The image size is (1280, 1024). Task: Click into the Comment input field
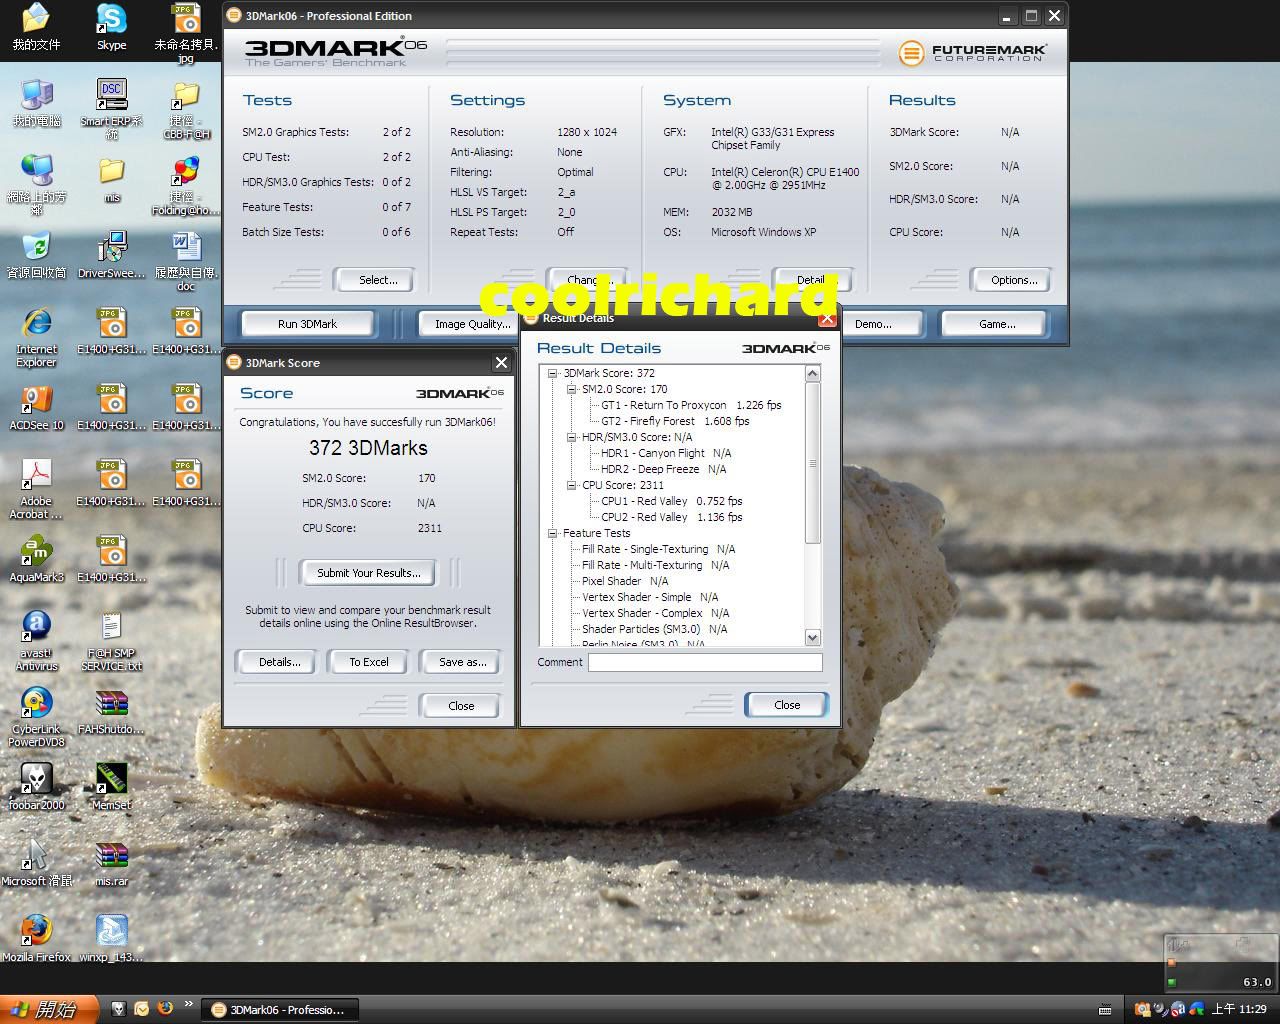[x=705, y=662]
